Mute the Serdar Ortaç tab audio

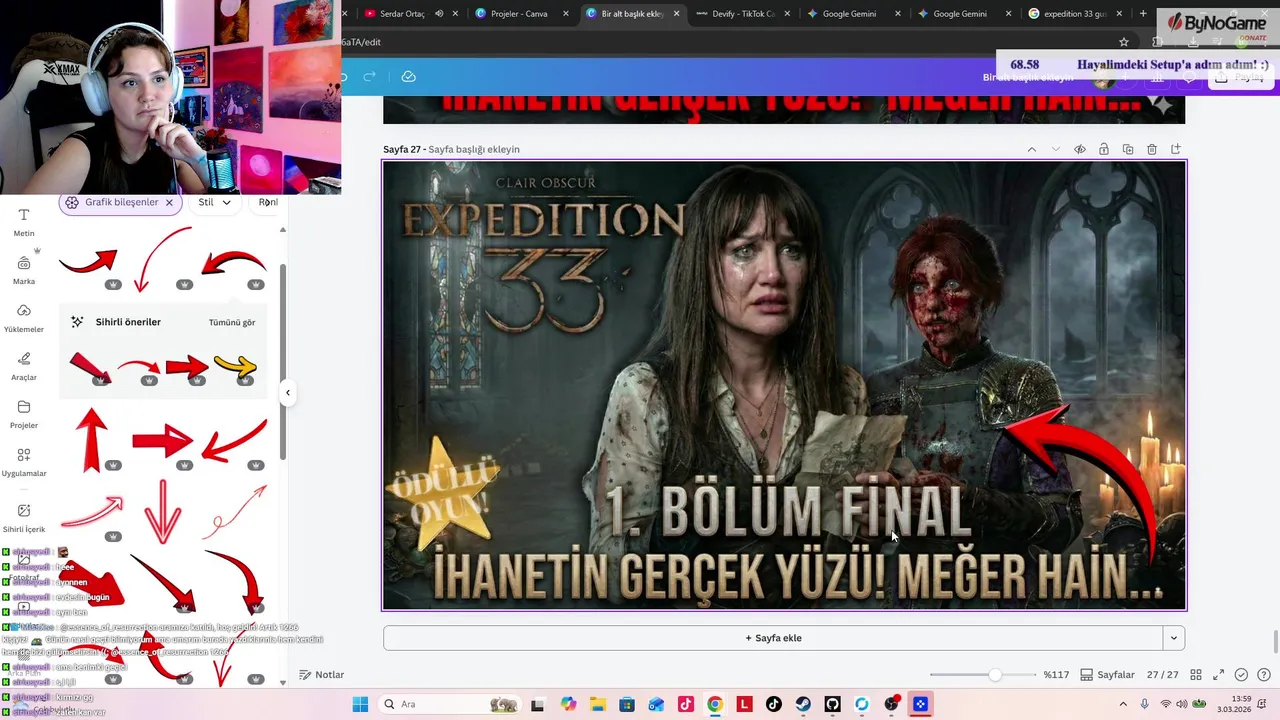click(x=439, y=14)
